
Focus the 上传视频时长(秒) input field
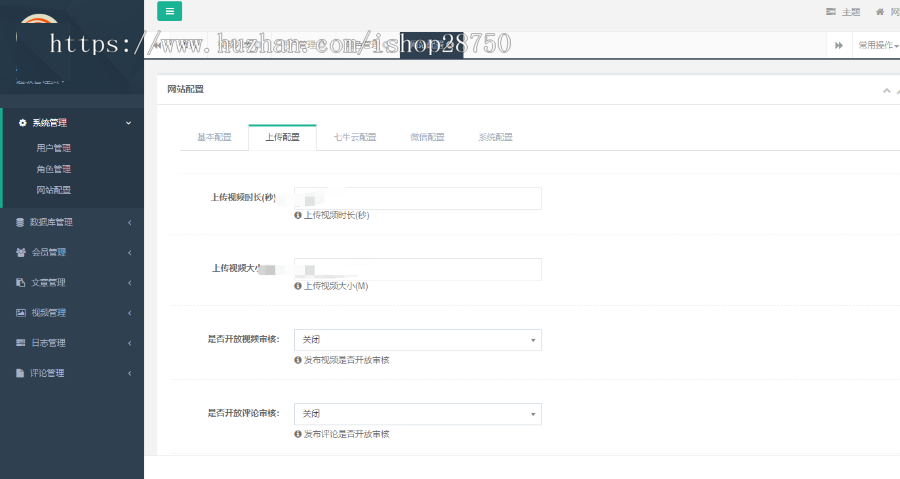[x=418, y=198]
